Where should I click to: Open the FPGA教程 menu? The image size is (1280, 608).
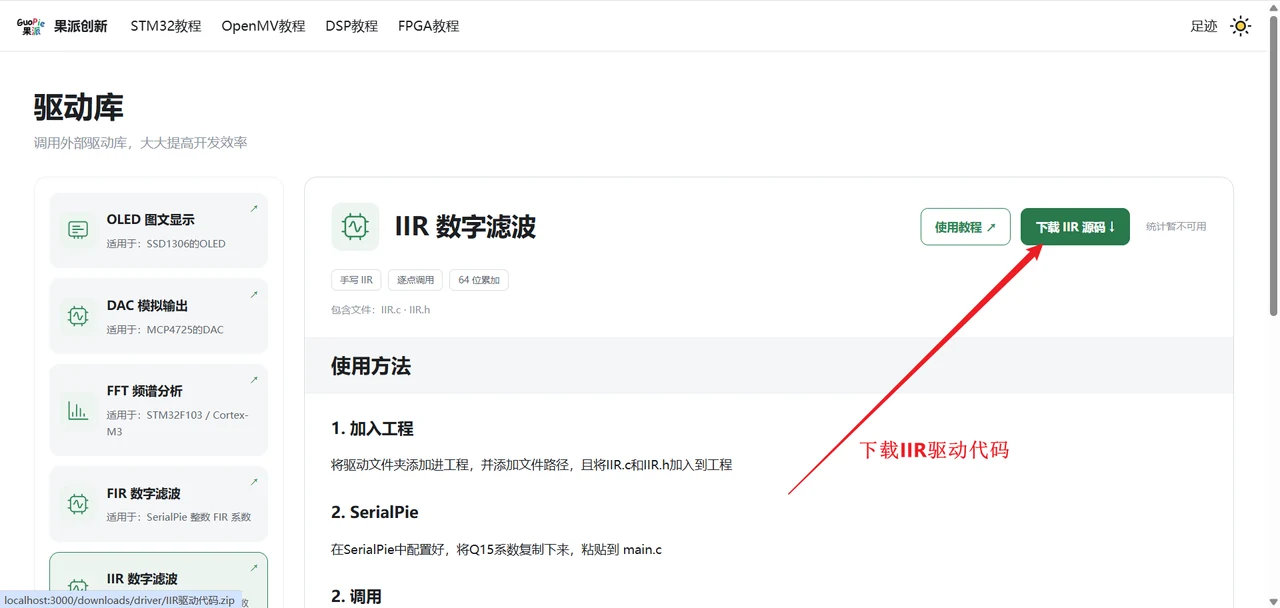click(x=428, y=26)
